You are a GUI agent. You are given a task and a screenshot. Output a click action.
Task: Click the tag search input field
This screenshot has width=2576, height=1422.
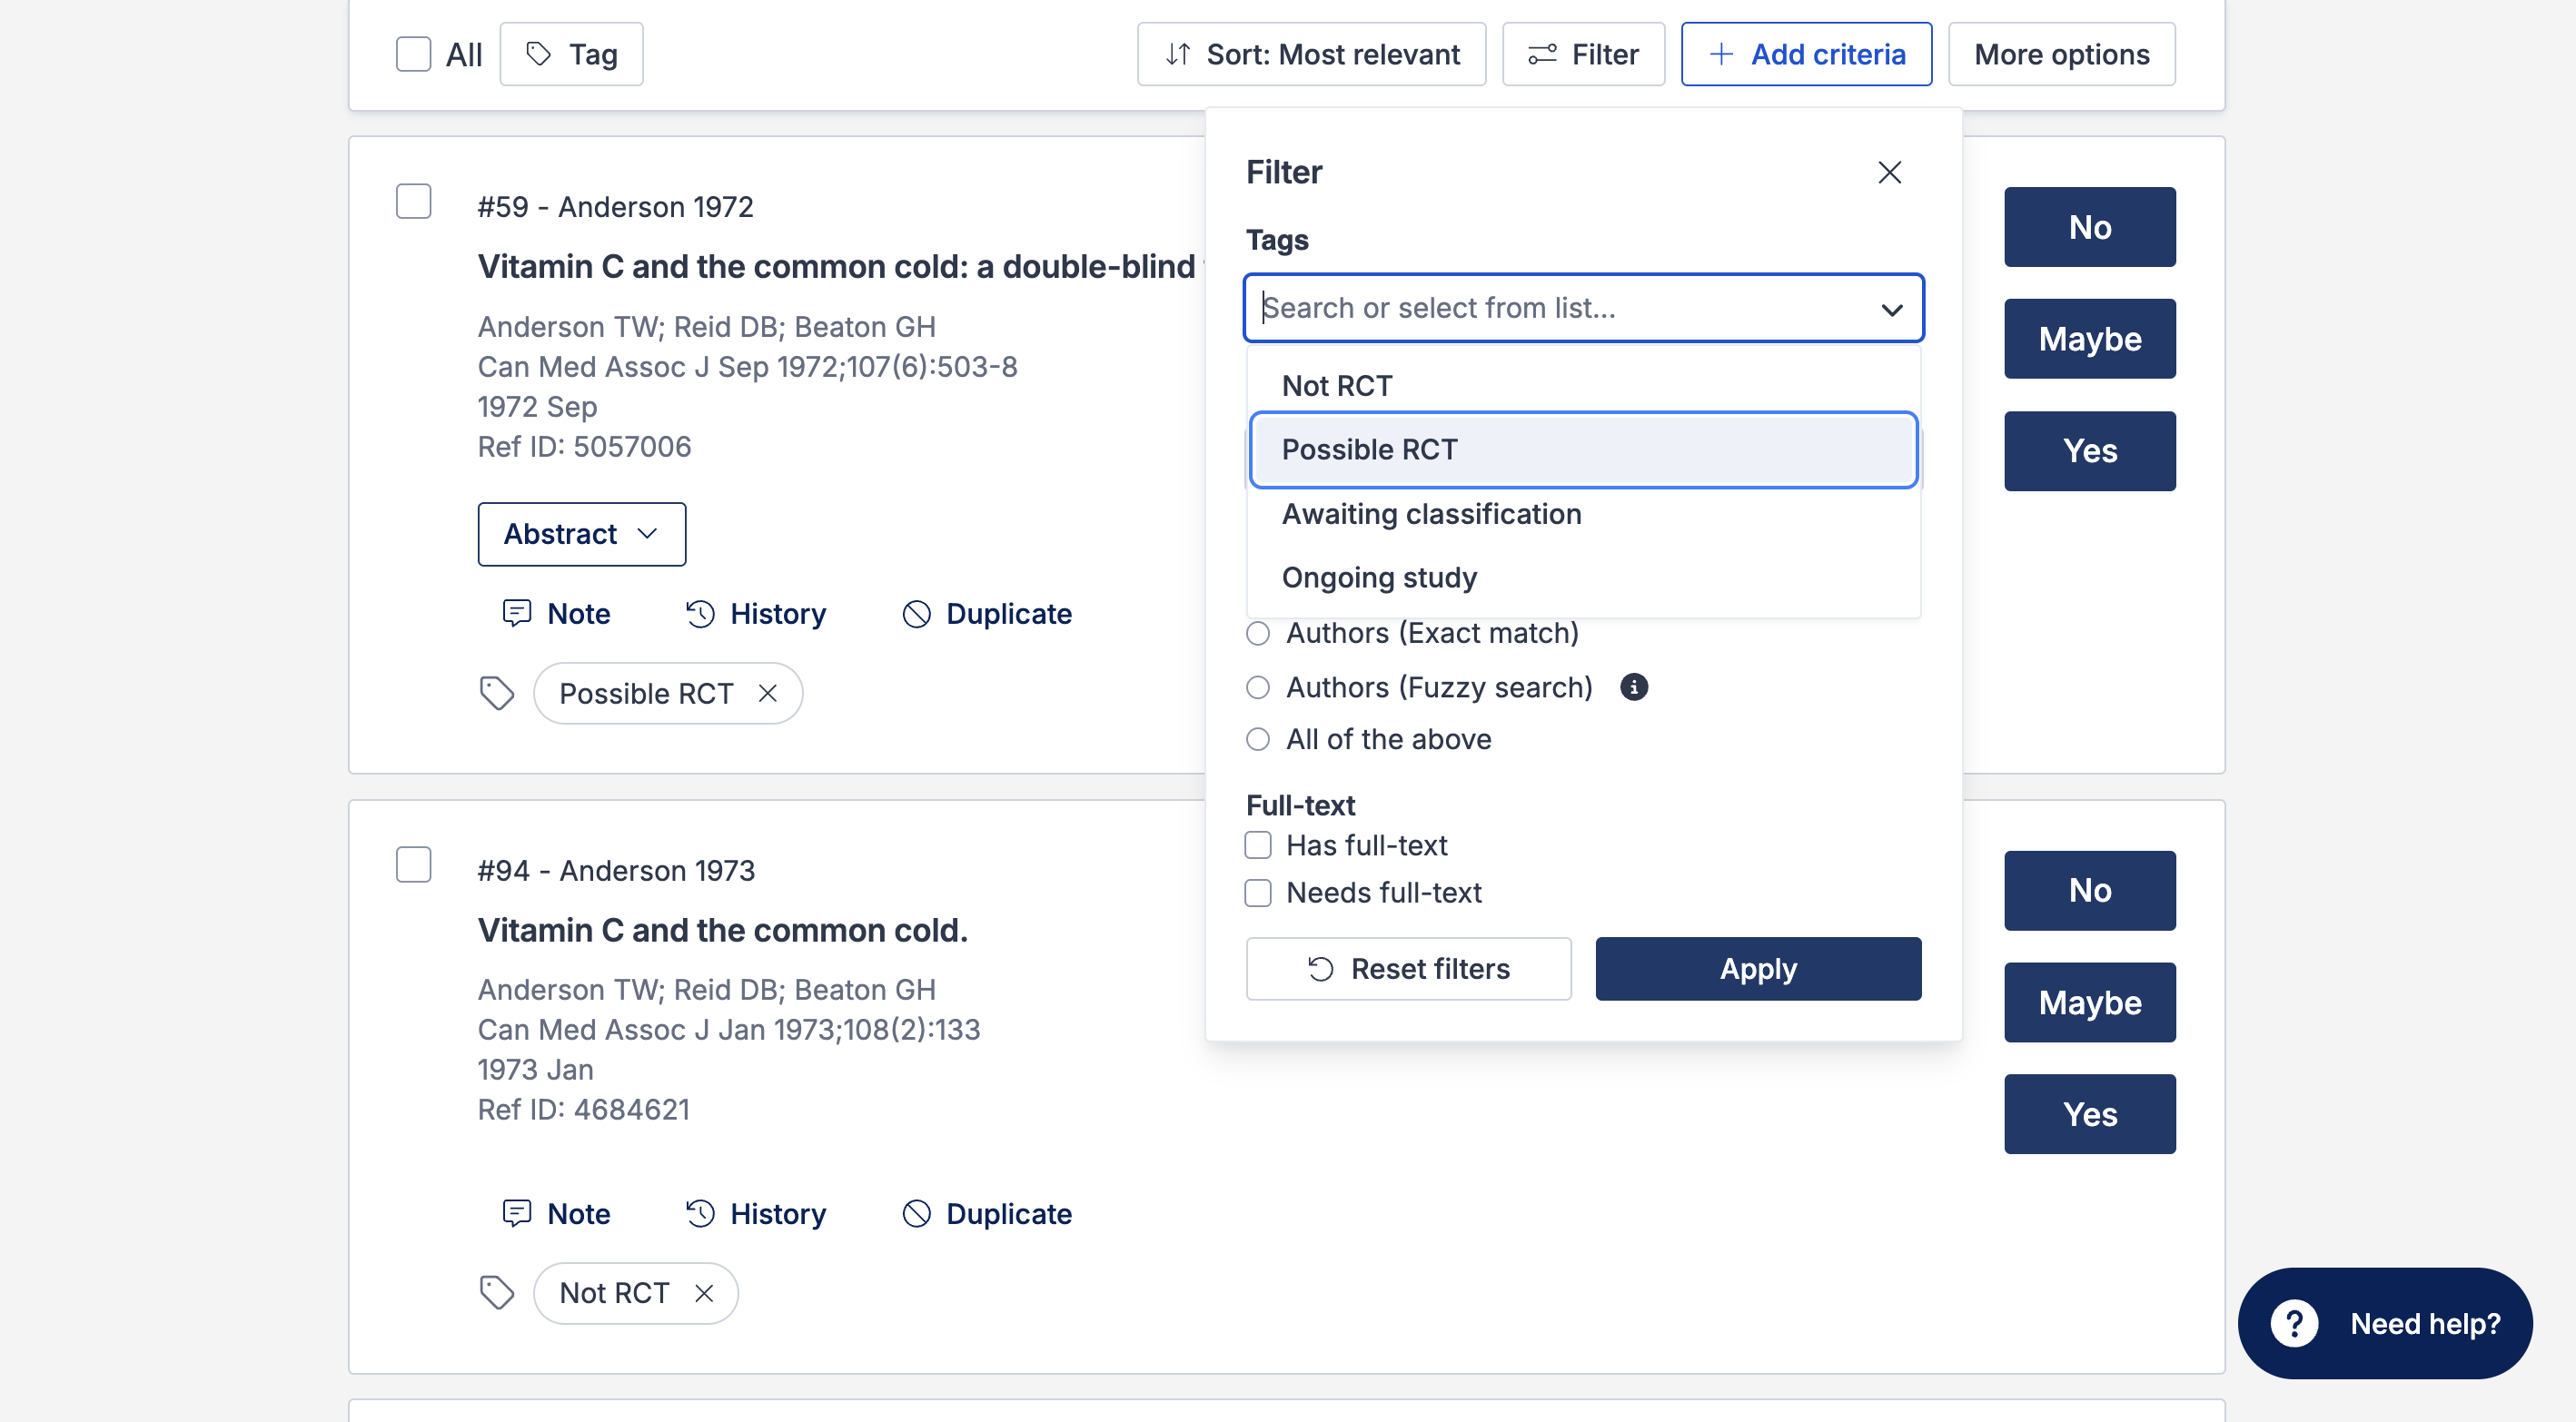(1560, 308)
